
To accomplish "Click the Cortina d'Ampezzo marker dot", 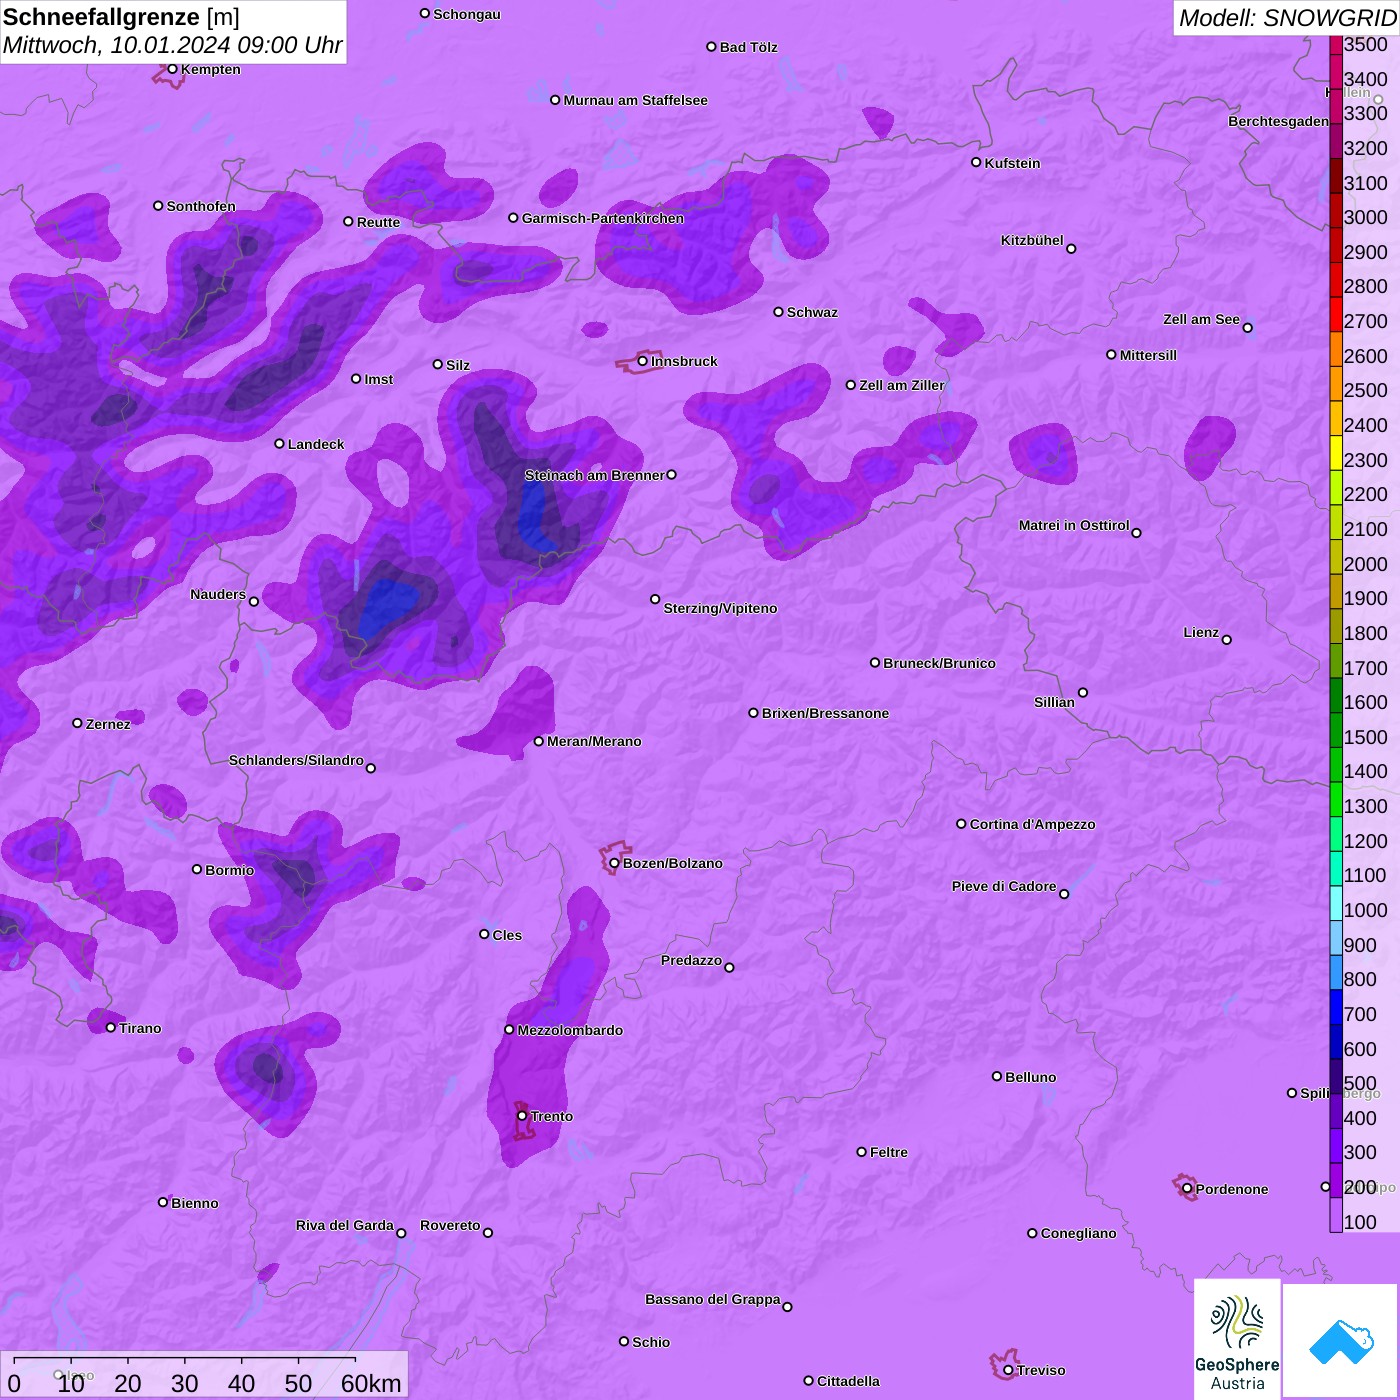I will (x=961, y=824).
